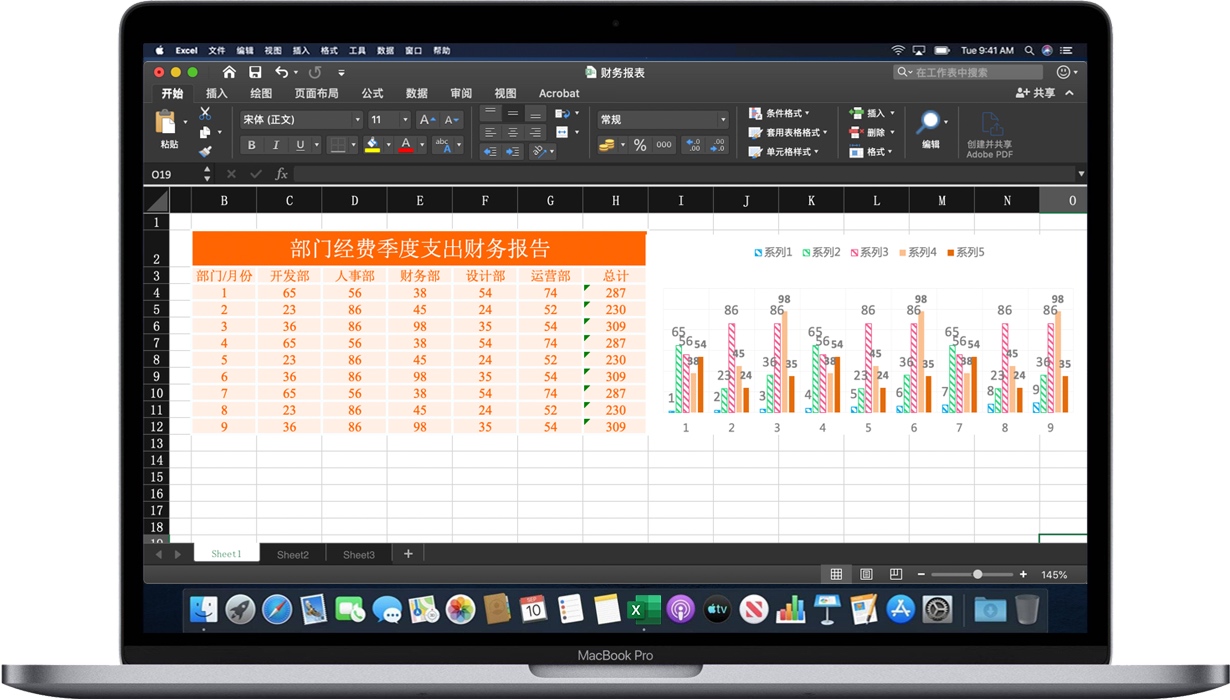
Task: Switch to the 公式 ribbon tab
Action: click(372, 93)
